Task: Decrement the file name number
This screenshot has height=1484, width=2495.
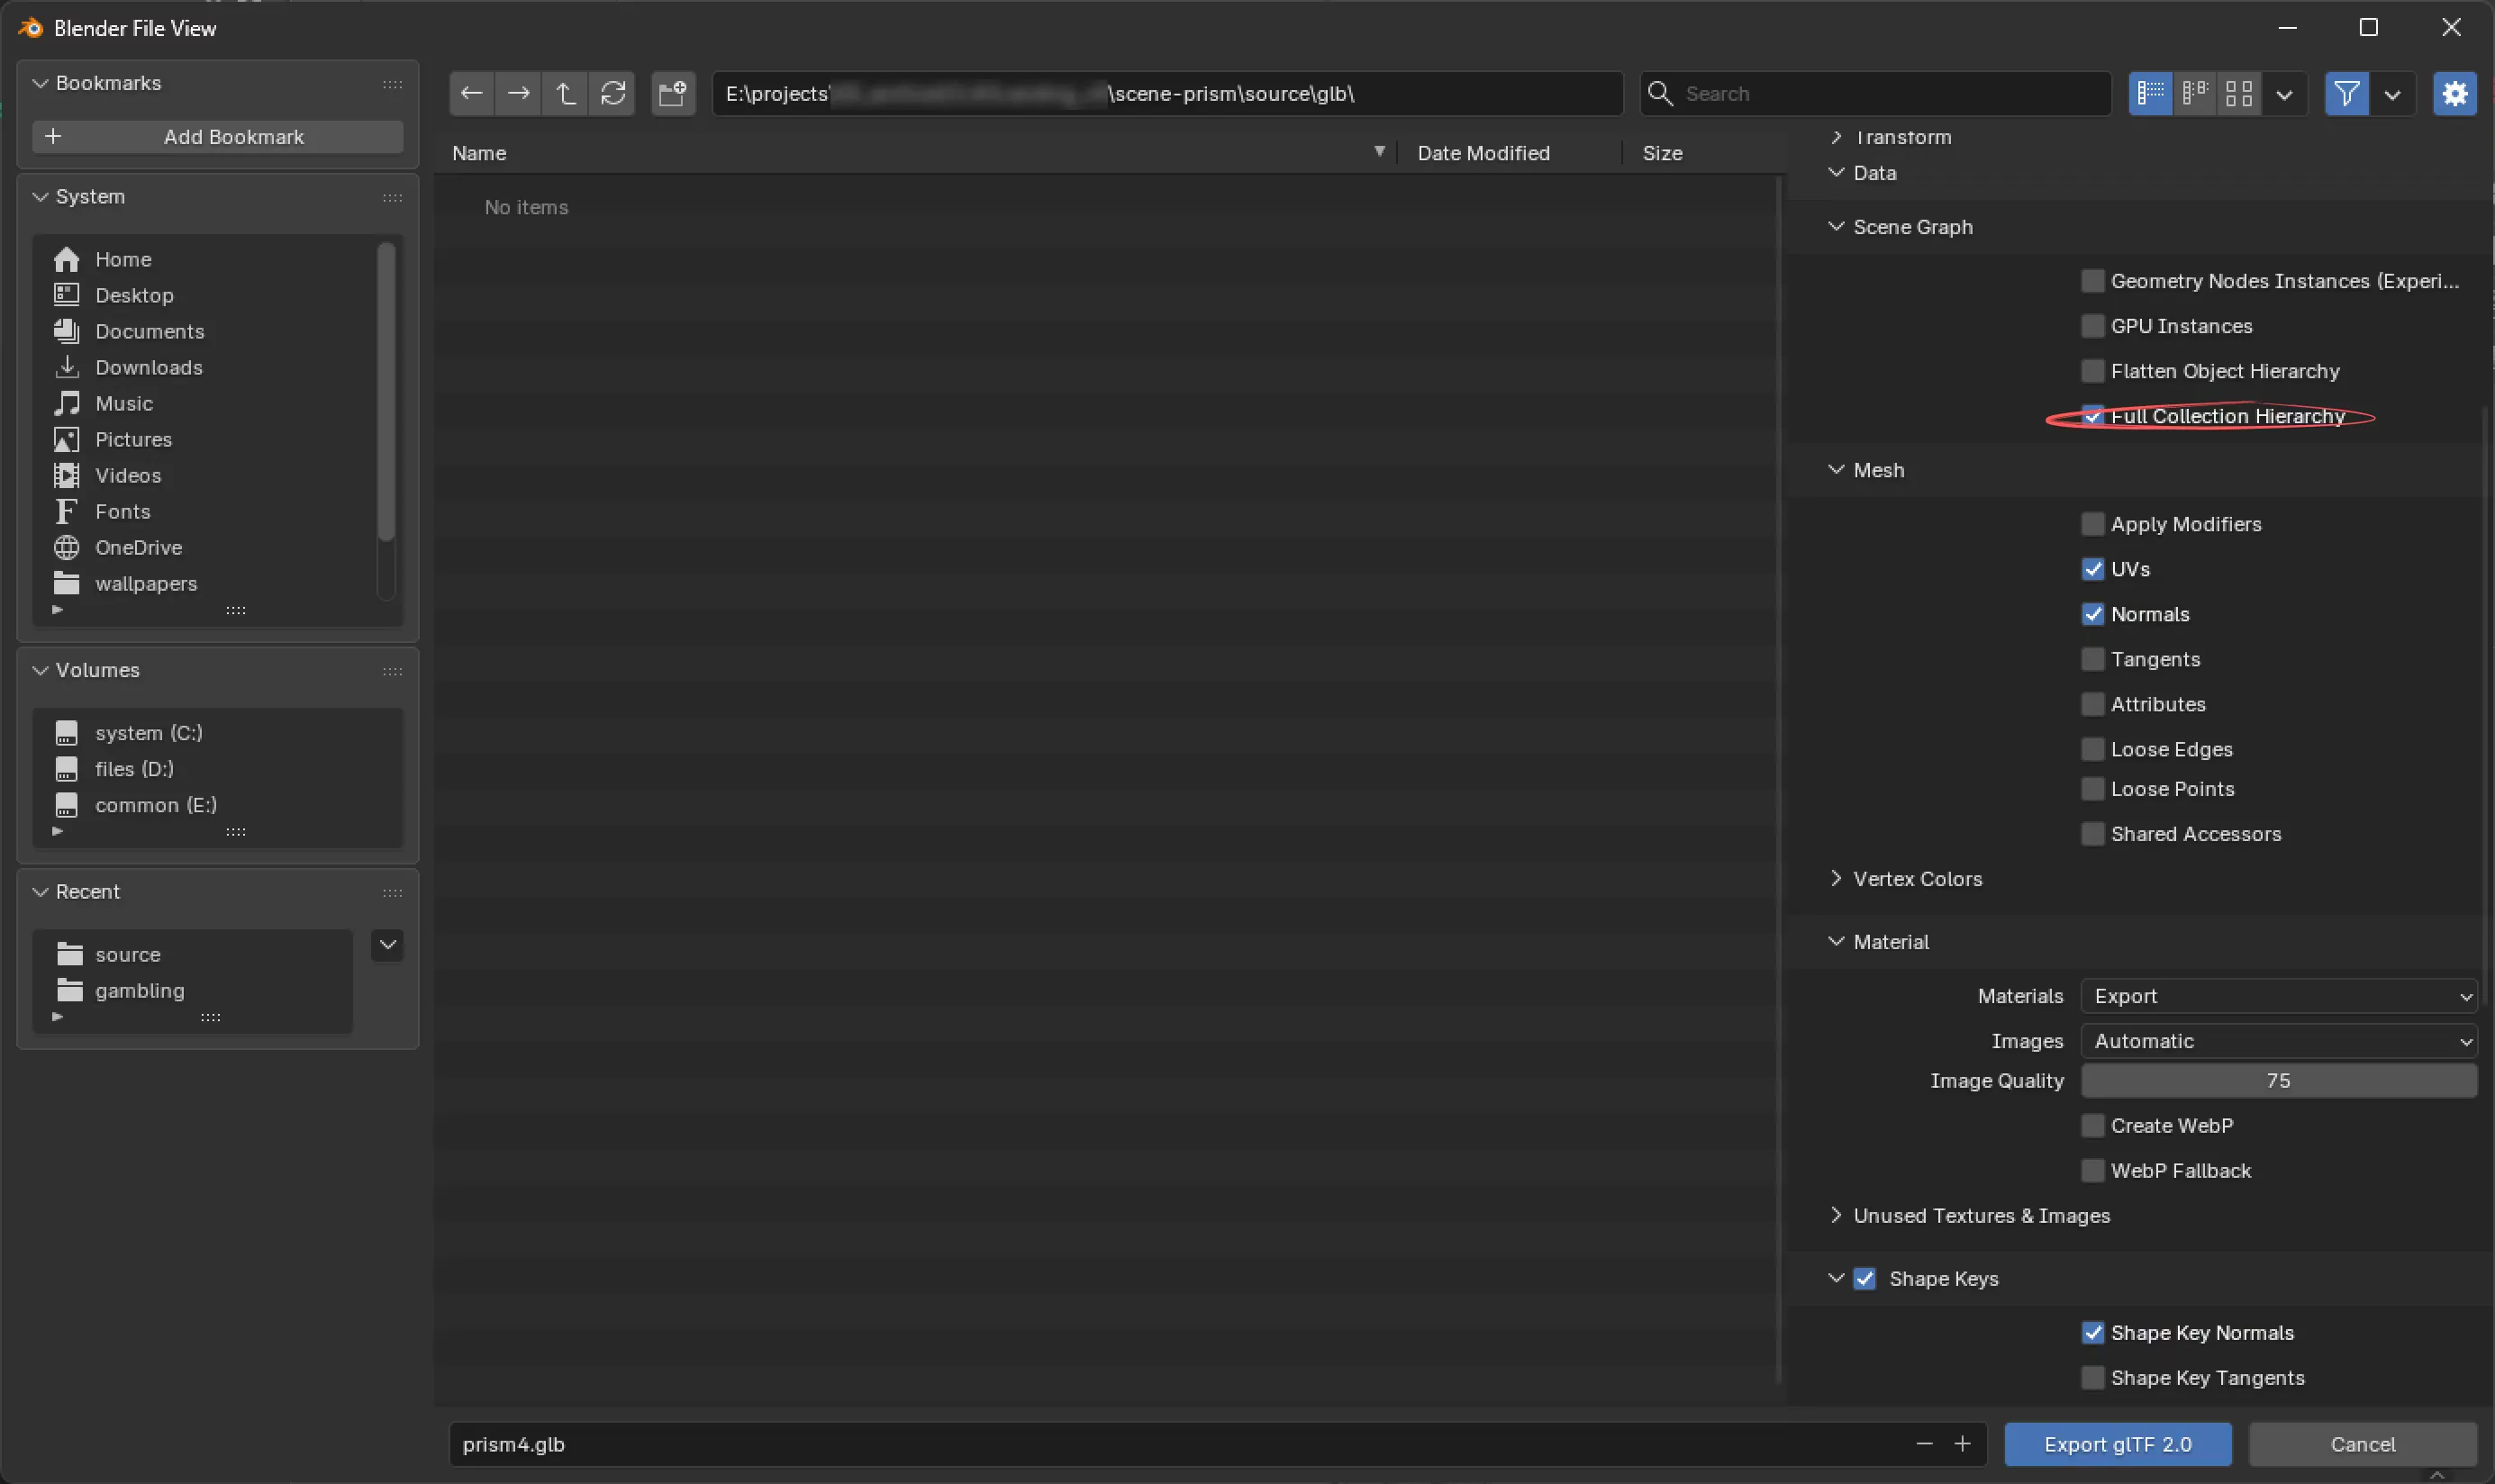Action: [x=1924, y=1444]
